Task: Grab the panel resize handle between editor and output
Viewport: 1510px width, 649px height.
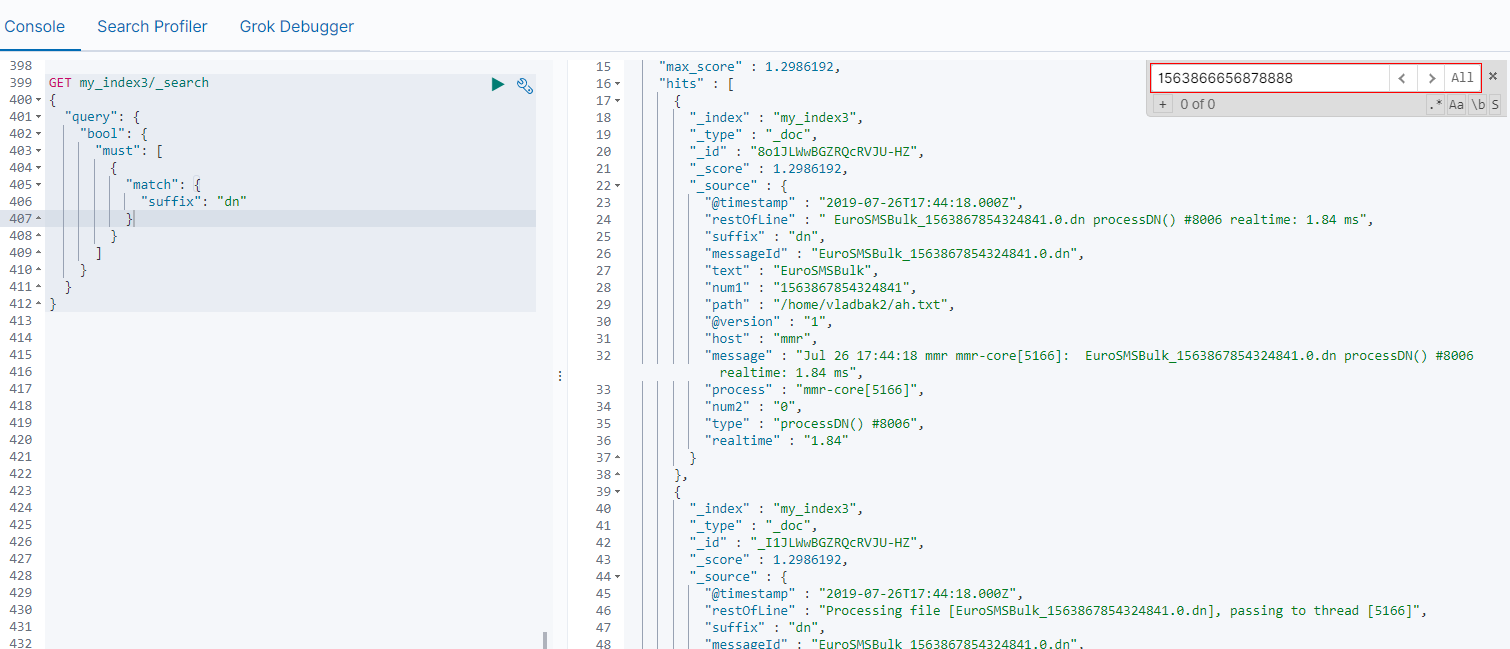Action: coord(560,376)
